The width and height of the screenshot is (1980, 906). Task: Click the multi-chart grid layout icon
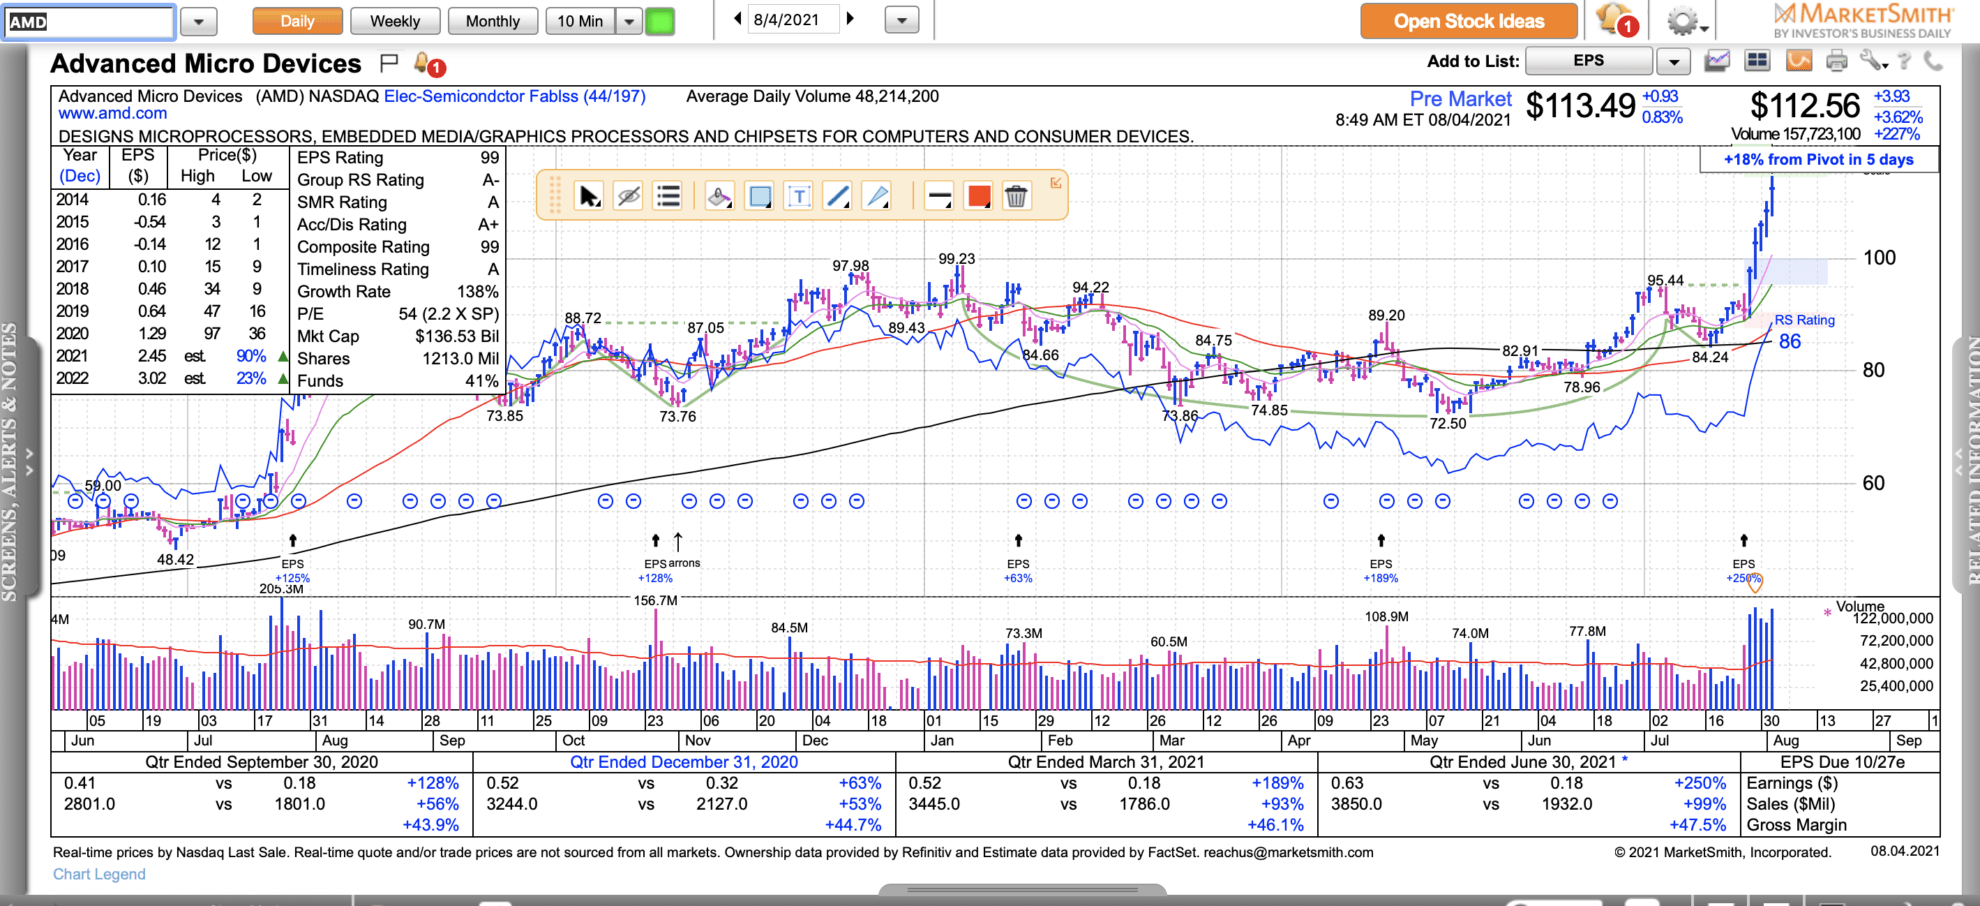pos(1757,61)
